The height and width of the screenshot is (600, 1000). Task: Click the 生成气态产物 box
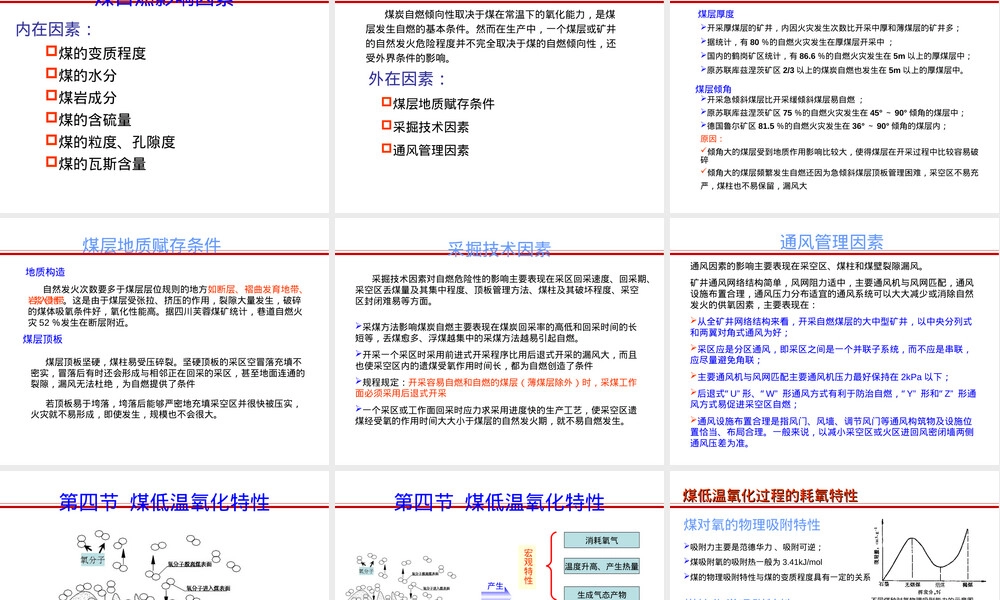click(601, 594)
